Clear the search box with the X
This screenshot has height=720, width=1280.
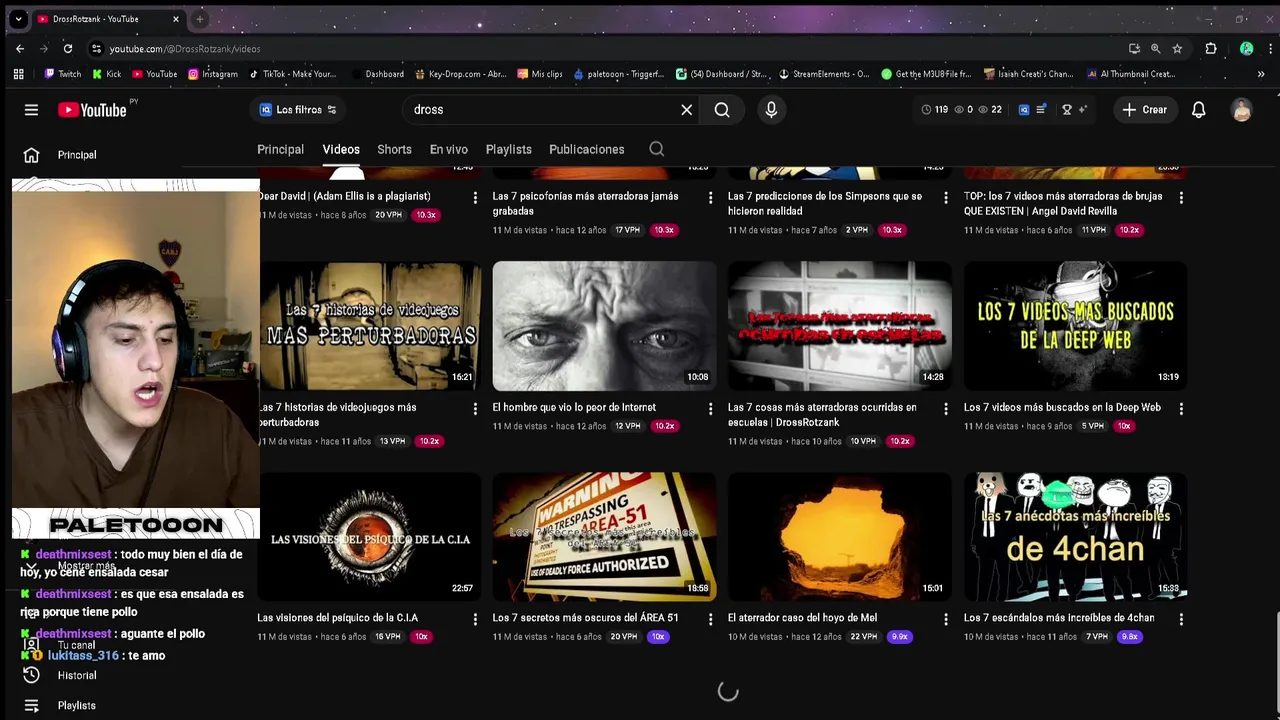(687, 110)
